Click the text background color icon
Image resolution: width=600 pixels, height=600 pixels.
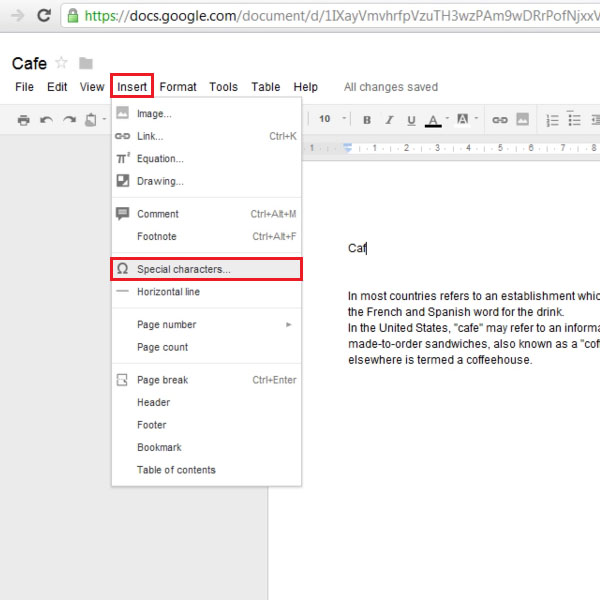pos(463,119)
